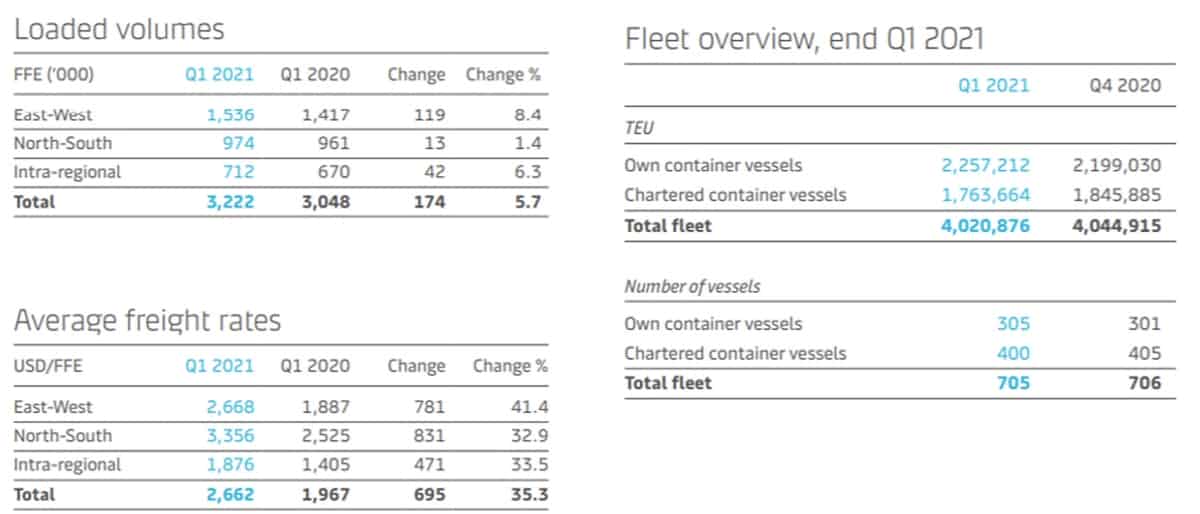Select the Q4 2020 column header

[1125, 85]
